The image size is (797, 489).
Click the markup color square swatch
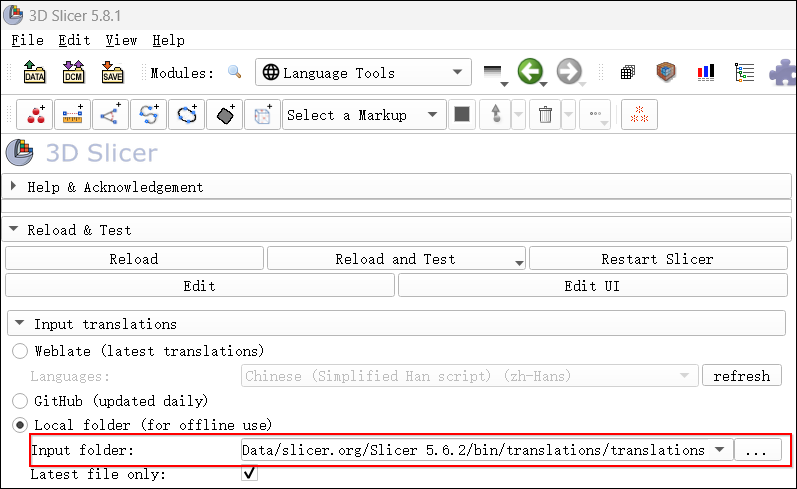(461, 115)
